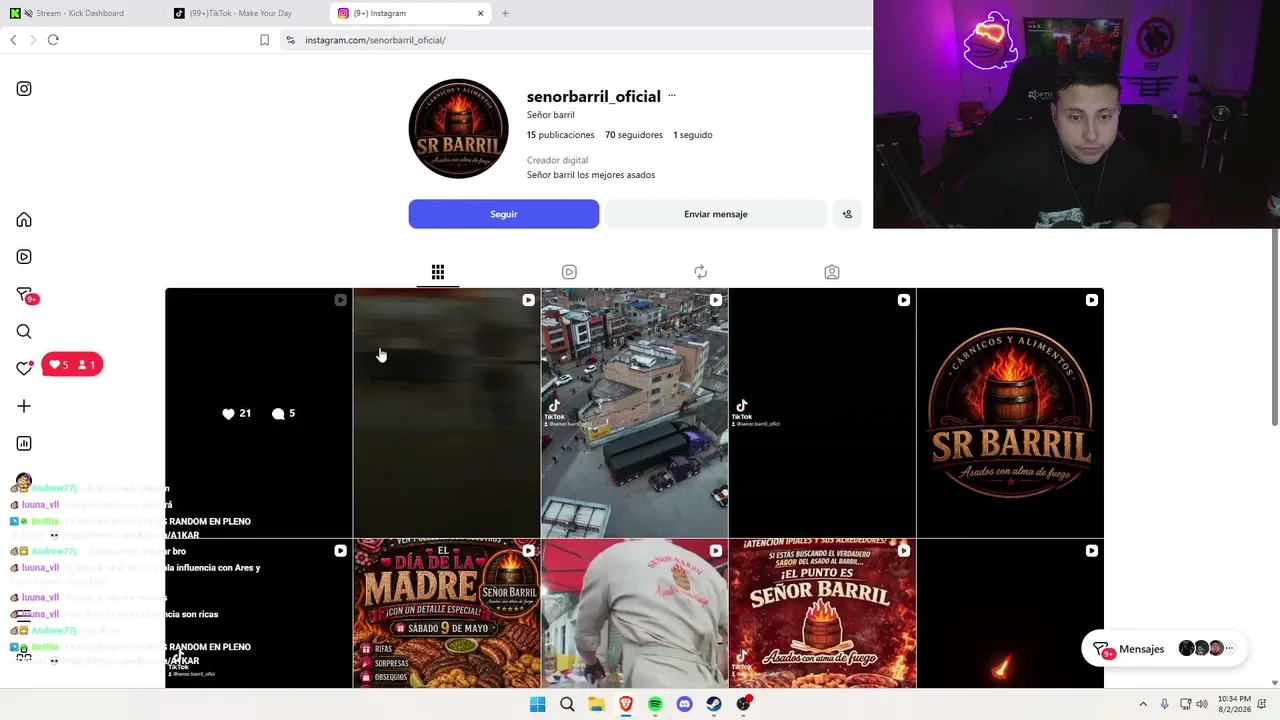Bookmark this page in the browser
This screenshot has height=720, width=1280.
[264, 40]
